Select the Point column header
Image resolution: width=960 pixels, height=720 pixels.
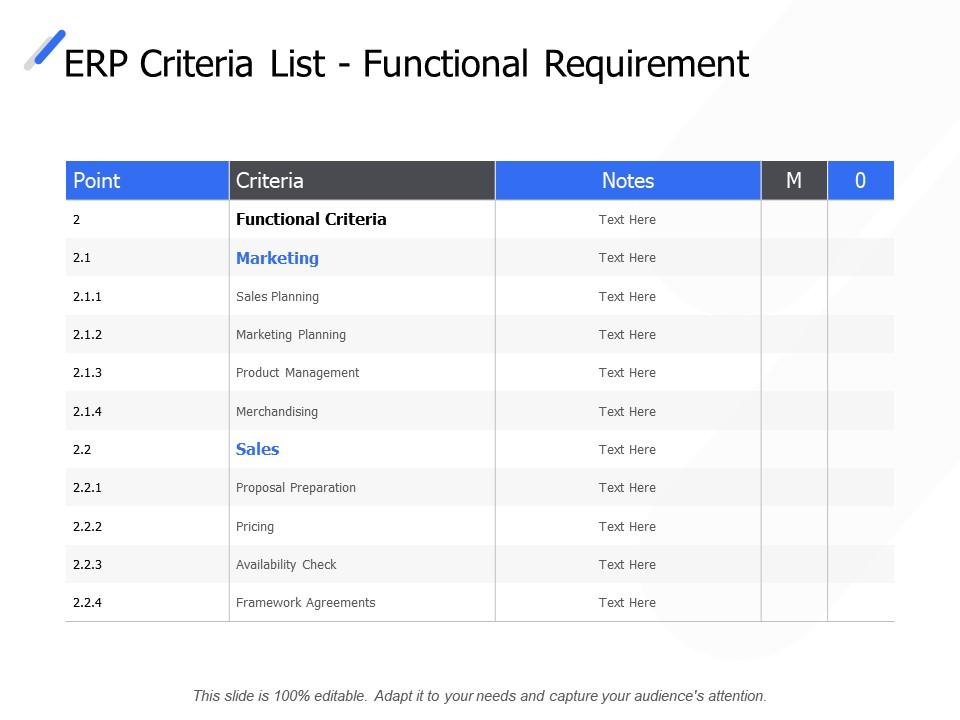tap(148, 181)
